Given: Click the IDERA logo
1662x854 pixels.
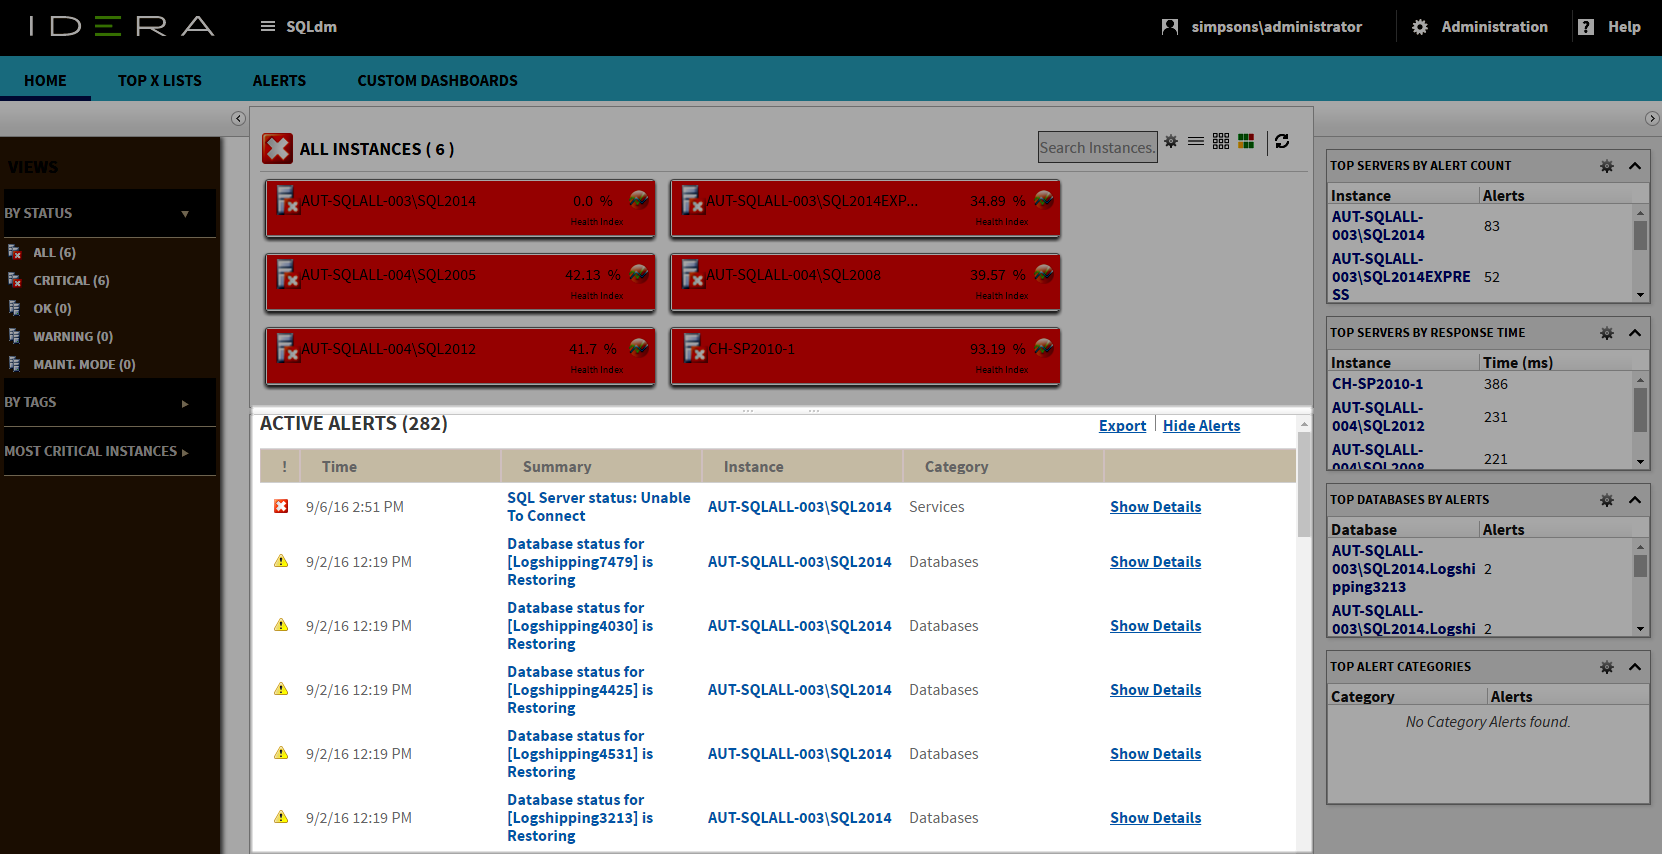Looking at the screenshot, I should click(x=121, y=26).
